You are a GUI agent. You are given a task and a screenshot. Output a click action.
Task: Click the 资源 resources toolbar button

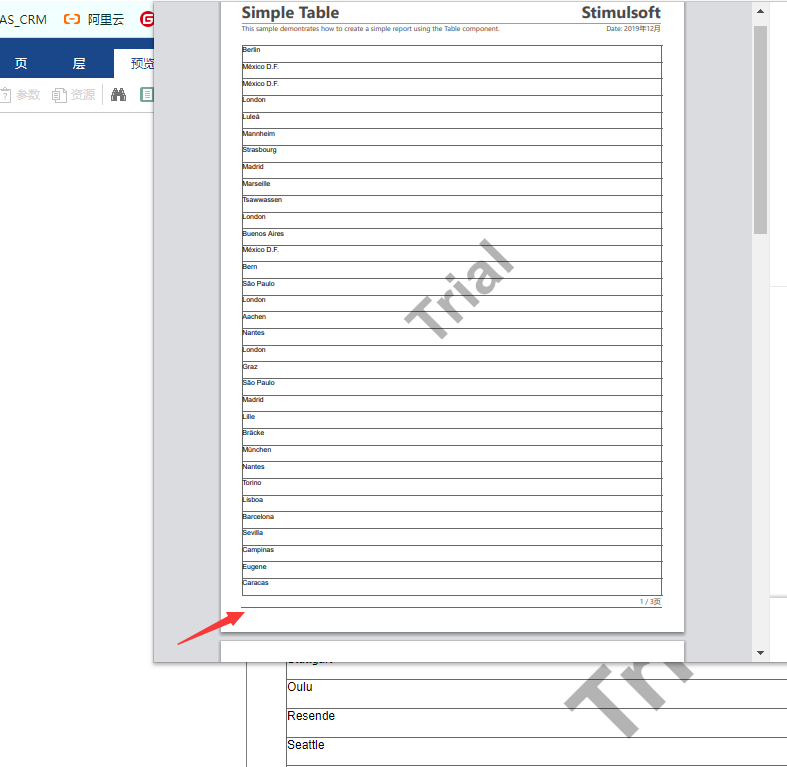pyautogui.click(x=75, y=95)
